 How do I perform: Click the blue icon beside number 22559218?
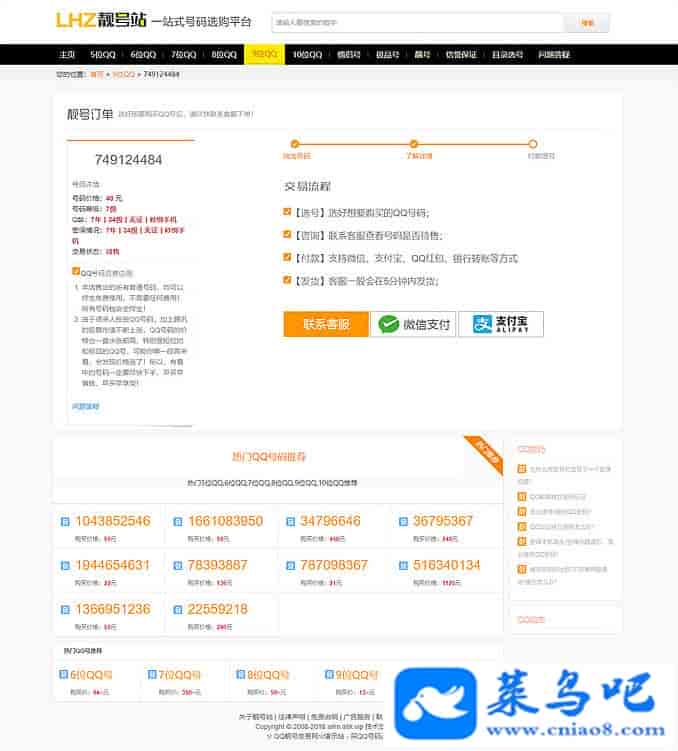[178, 610]
